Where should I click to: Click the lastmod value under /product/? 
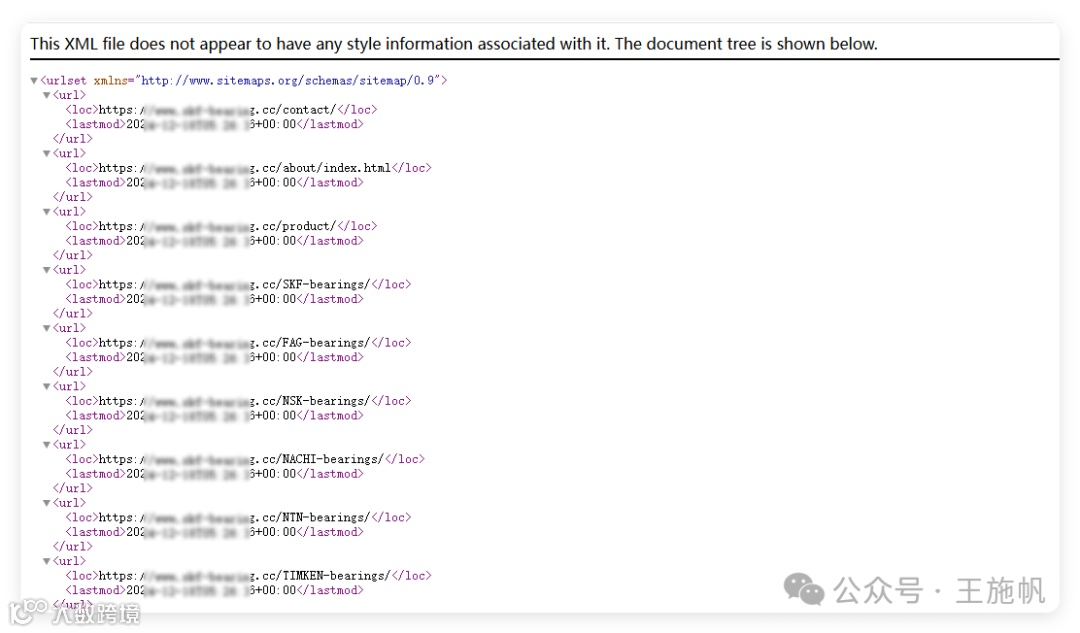pyautogui.click(x=211, y=241)
